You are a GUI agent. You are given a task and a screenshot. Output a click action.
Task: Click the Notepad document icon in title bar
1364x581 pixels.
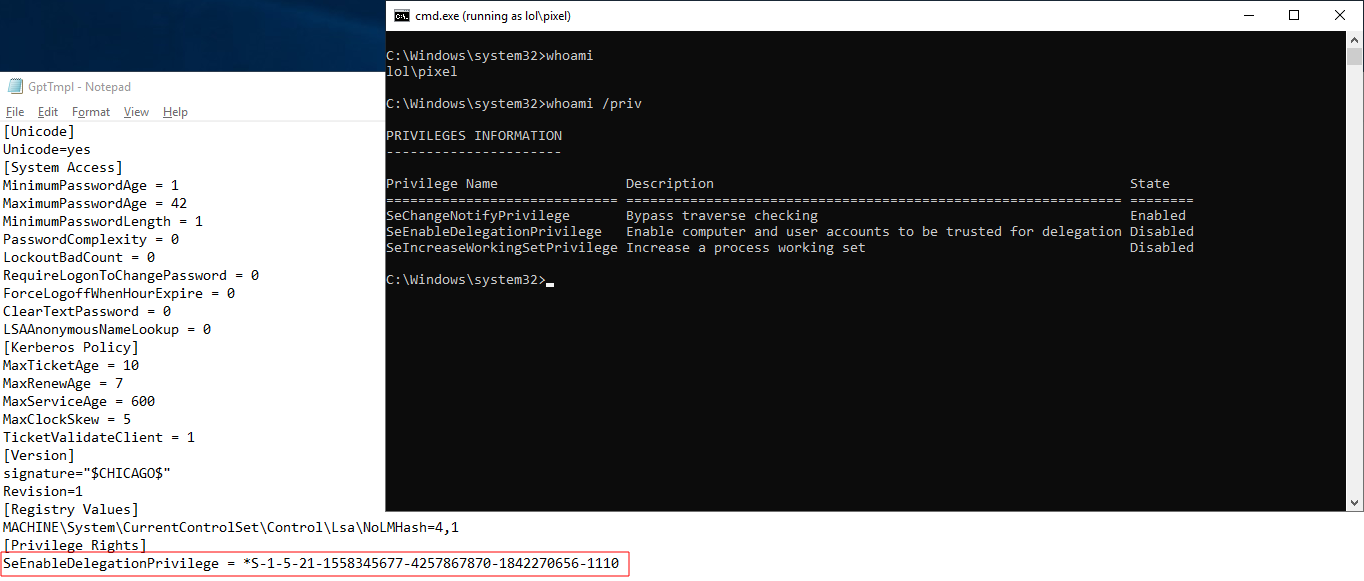pos(15,86)
